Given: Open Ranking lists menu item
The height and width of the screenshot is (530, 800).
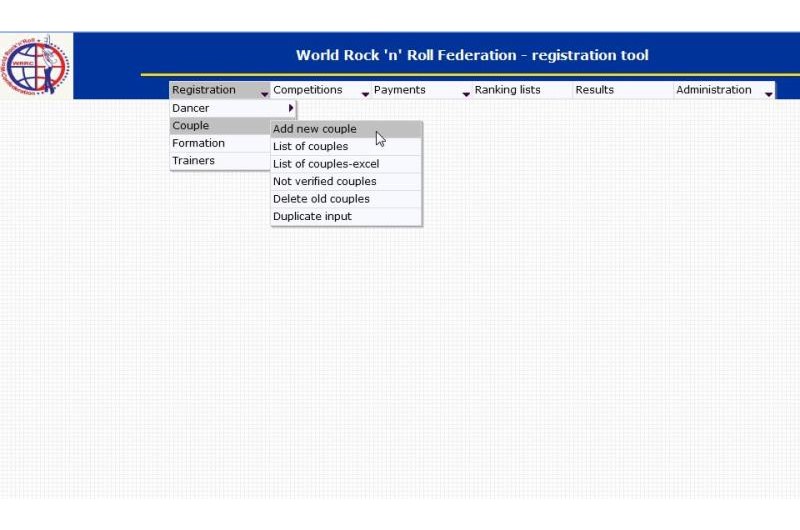Looking at the screenshot, I should click(508, 90).
